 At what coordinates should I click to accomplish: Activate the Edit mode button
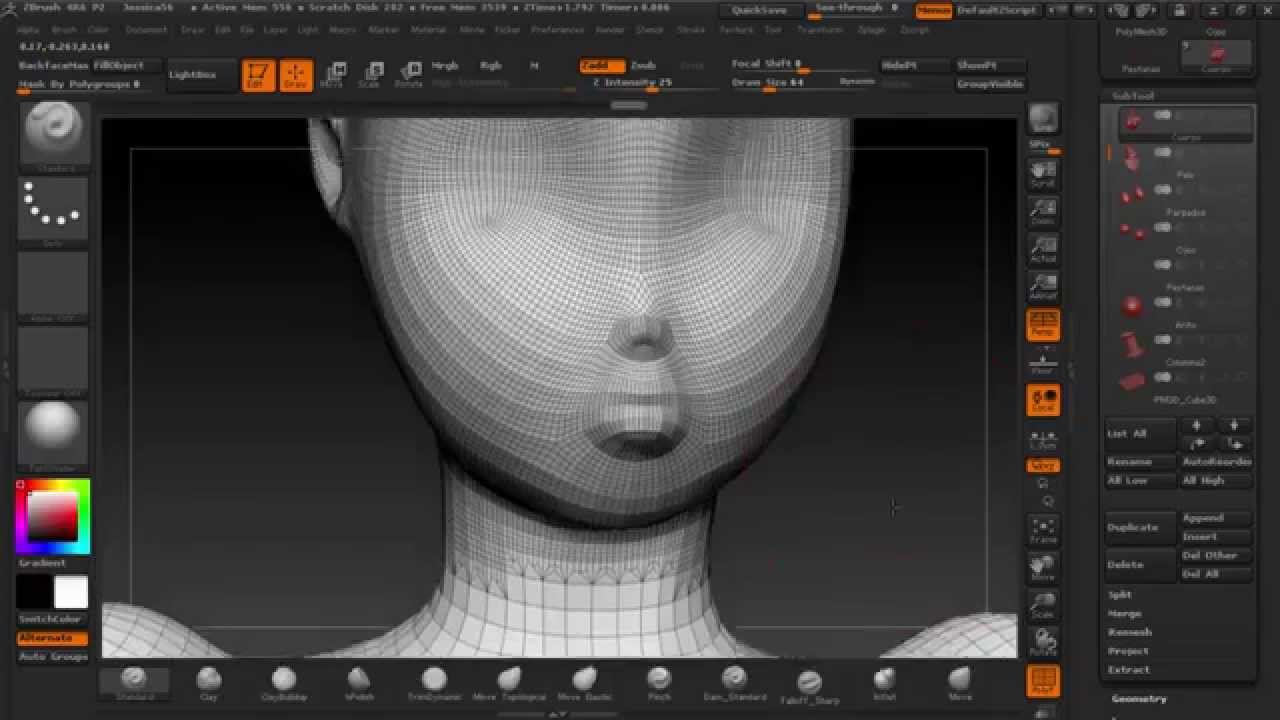click(x=258, y=75)
